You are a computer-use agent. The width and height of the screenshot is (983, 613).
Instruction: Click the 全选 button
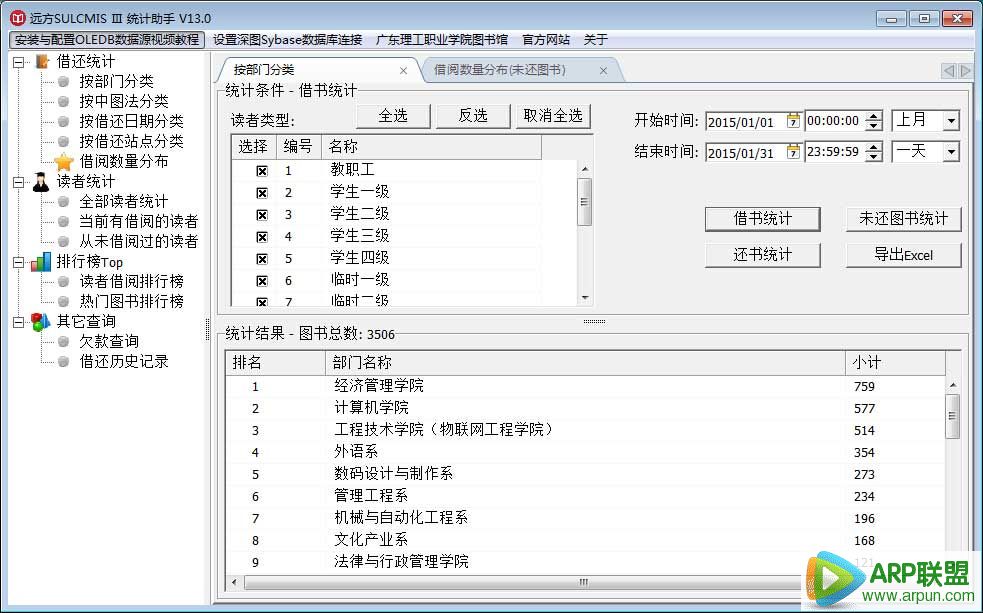coord(393,116)
